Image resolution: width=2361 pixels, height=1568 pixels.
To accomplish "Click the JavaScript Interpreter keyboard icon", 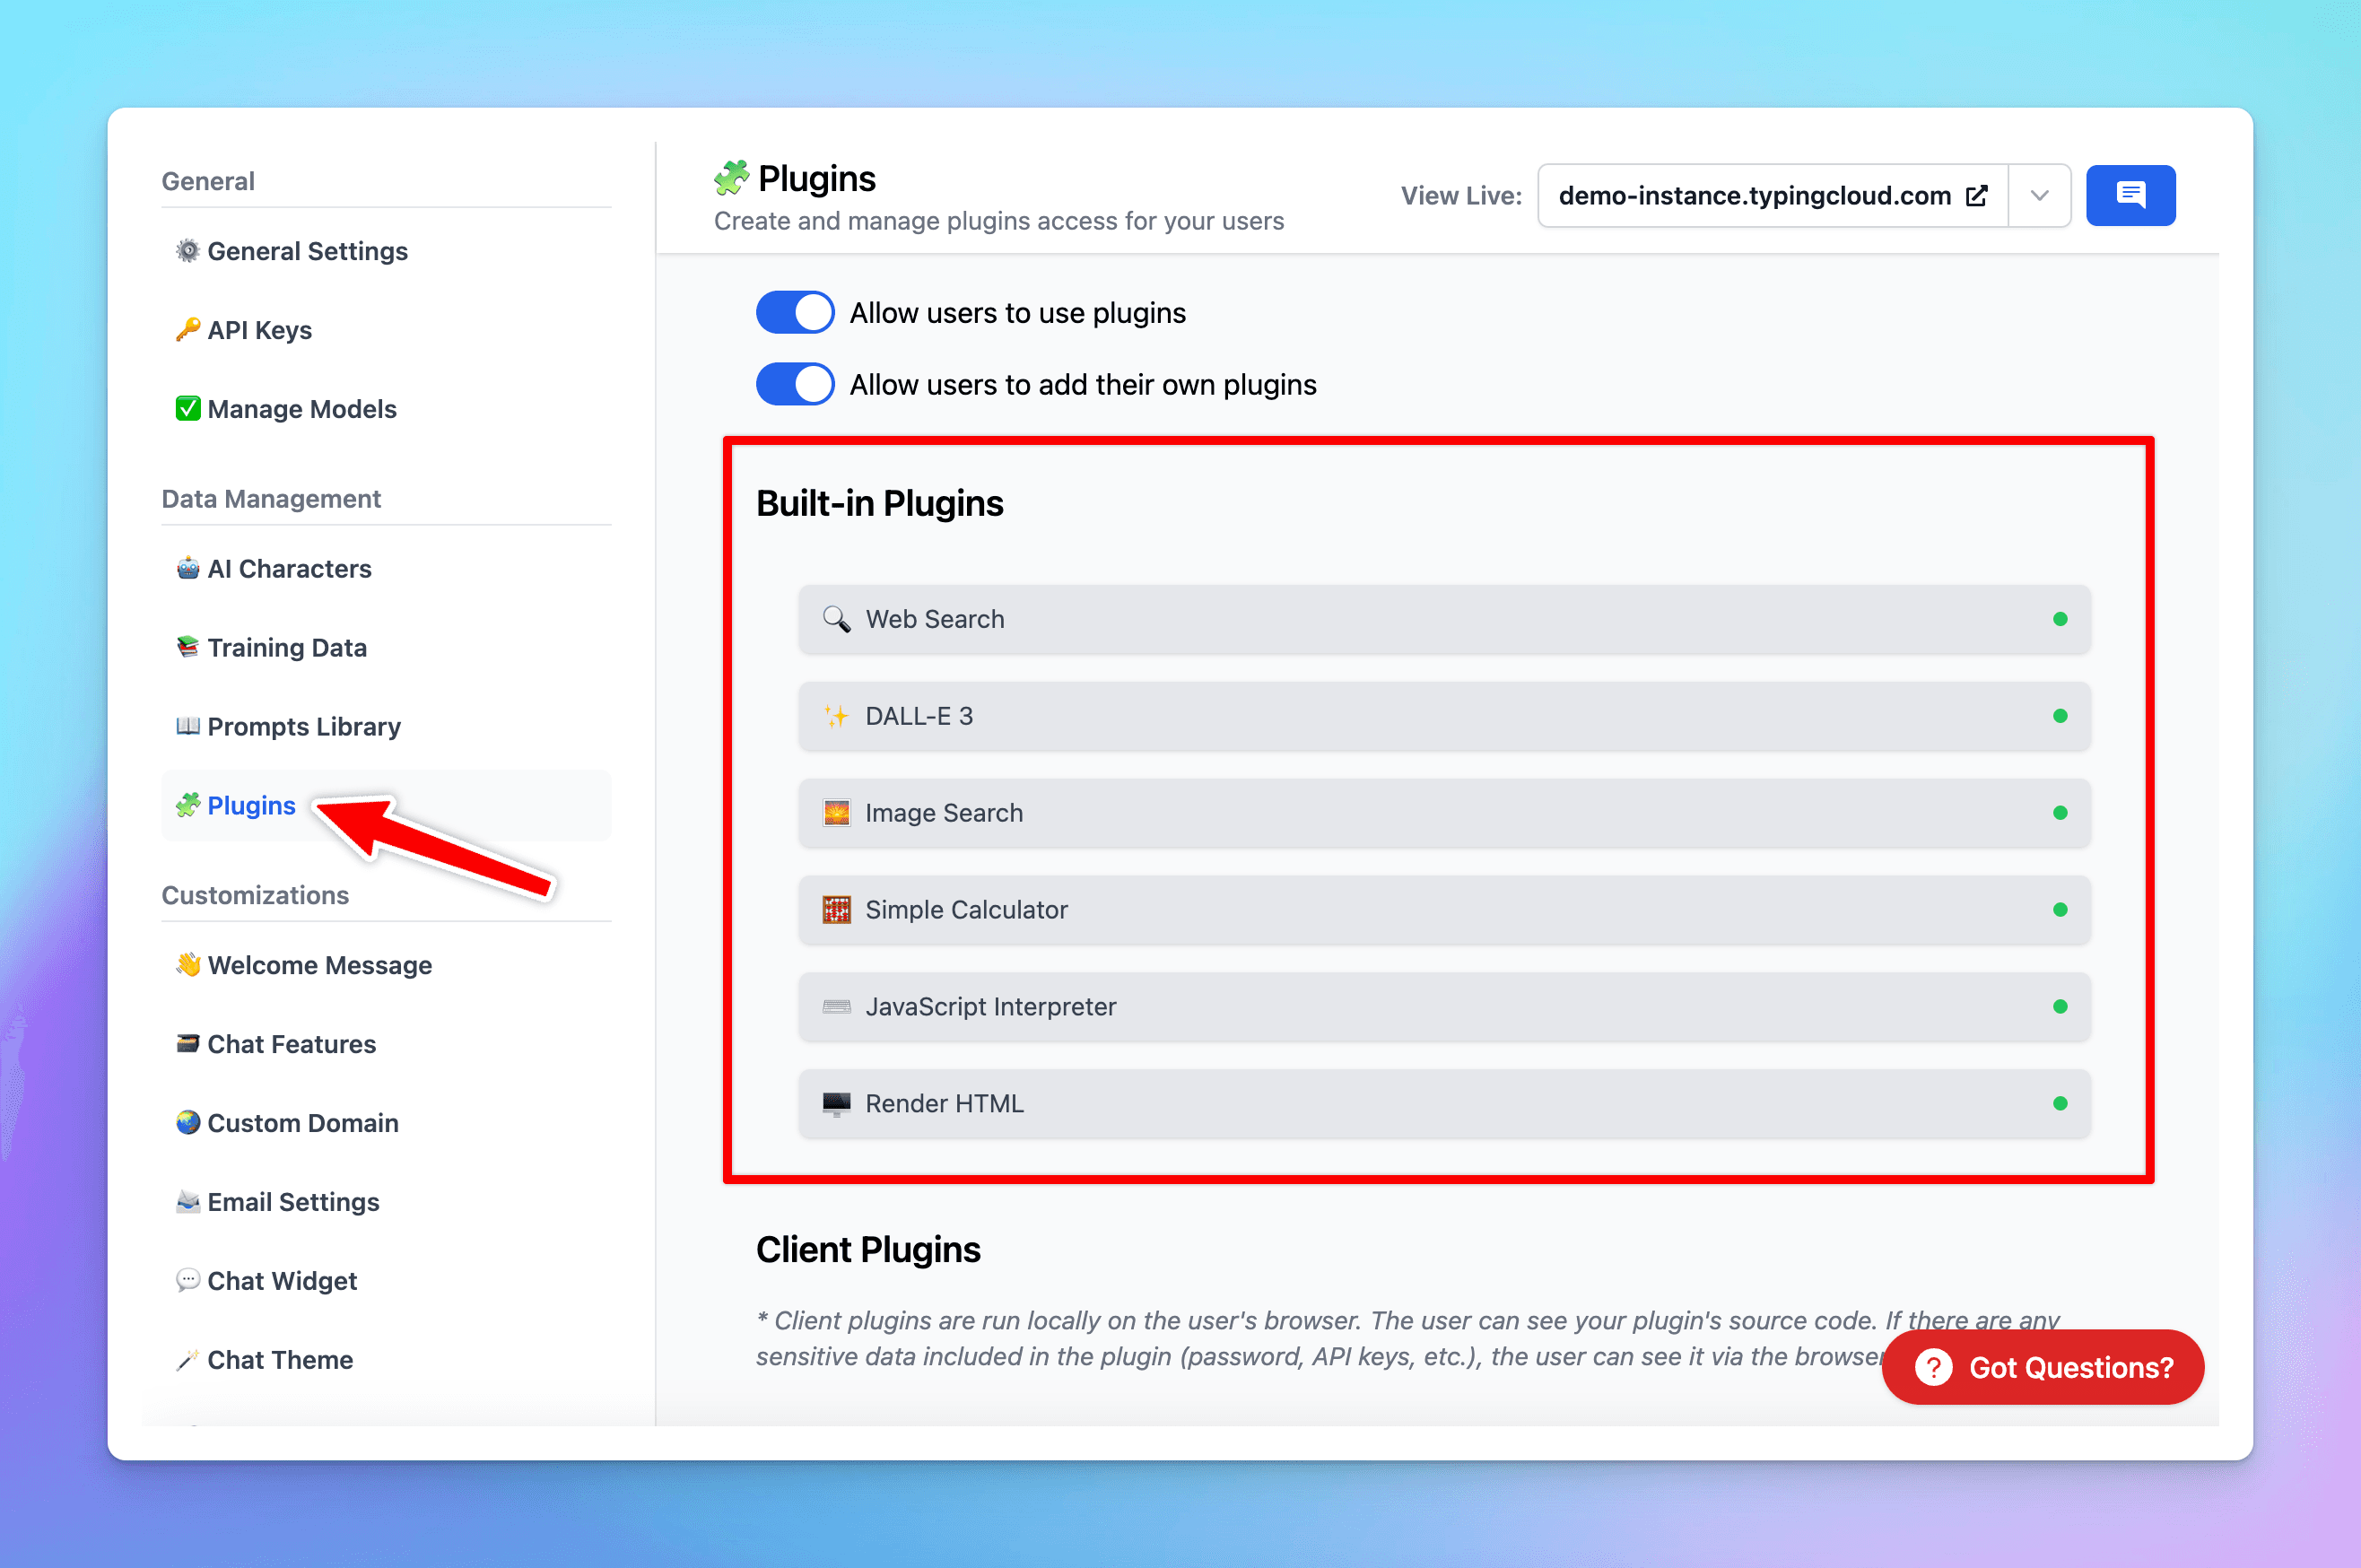I will tap(836, 1007).
